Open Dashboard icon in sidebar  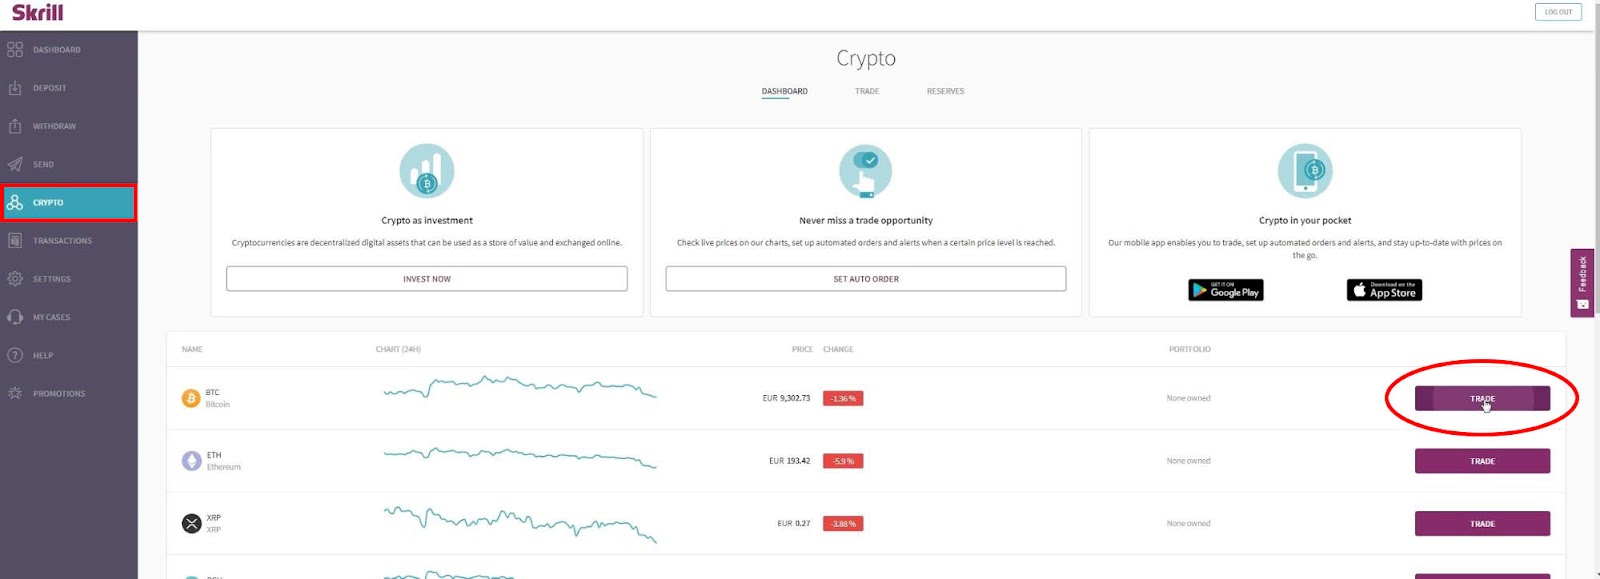click(x=15, y=49)
